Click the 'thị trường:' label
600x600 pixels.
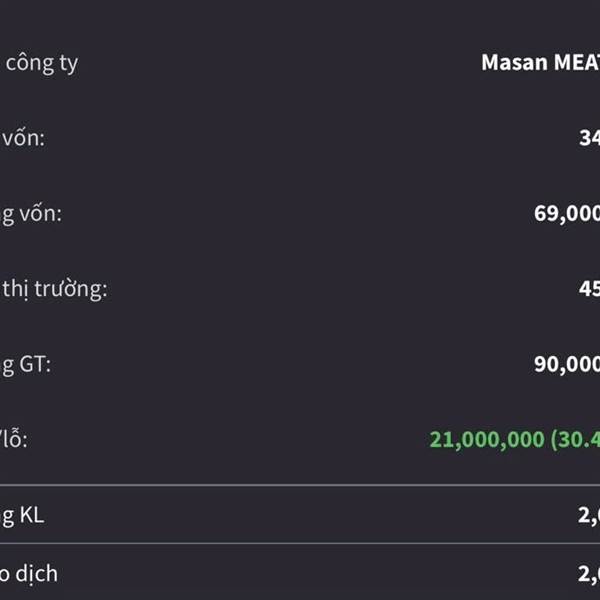click(x=55, y=289)
